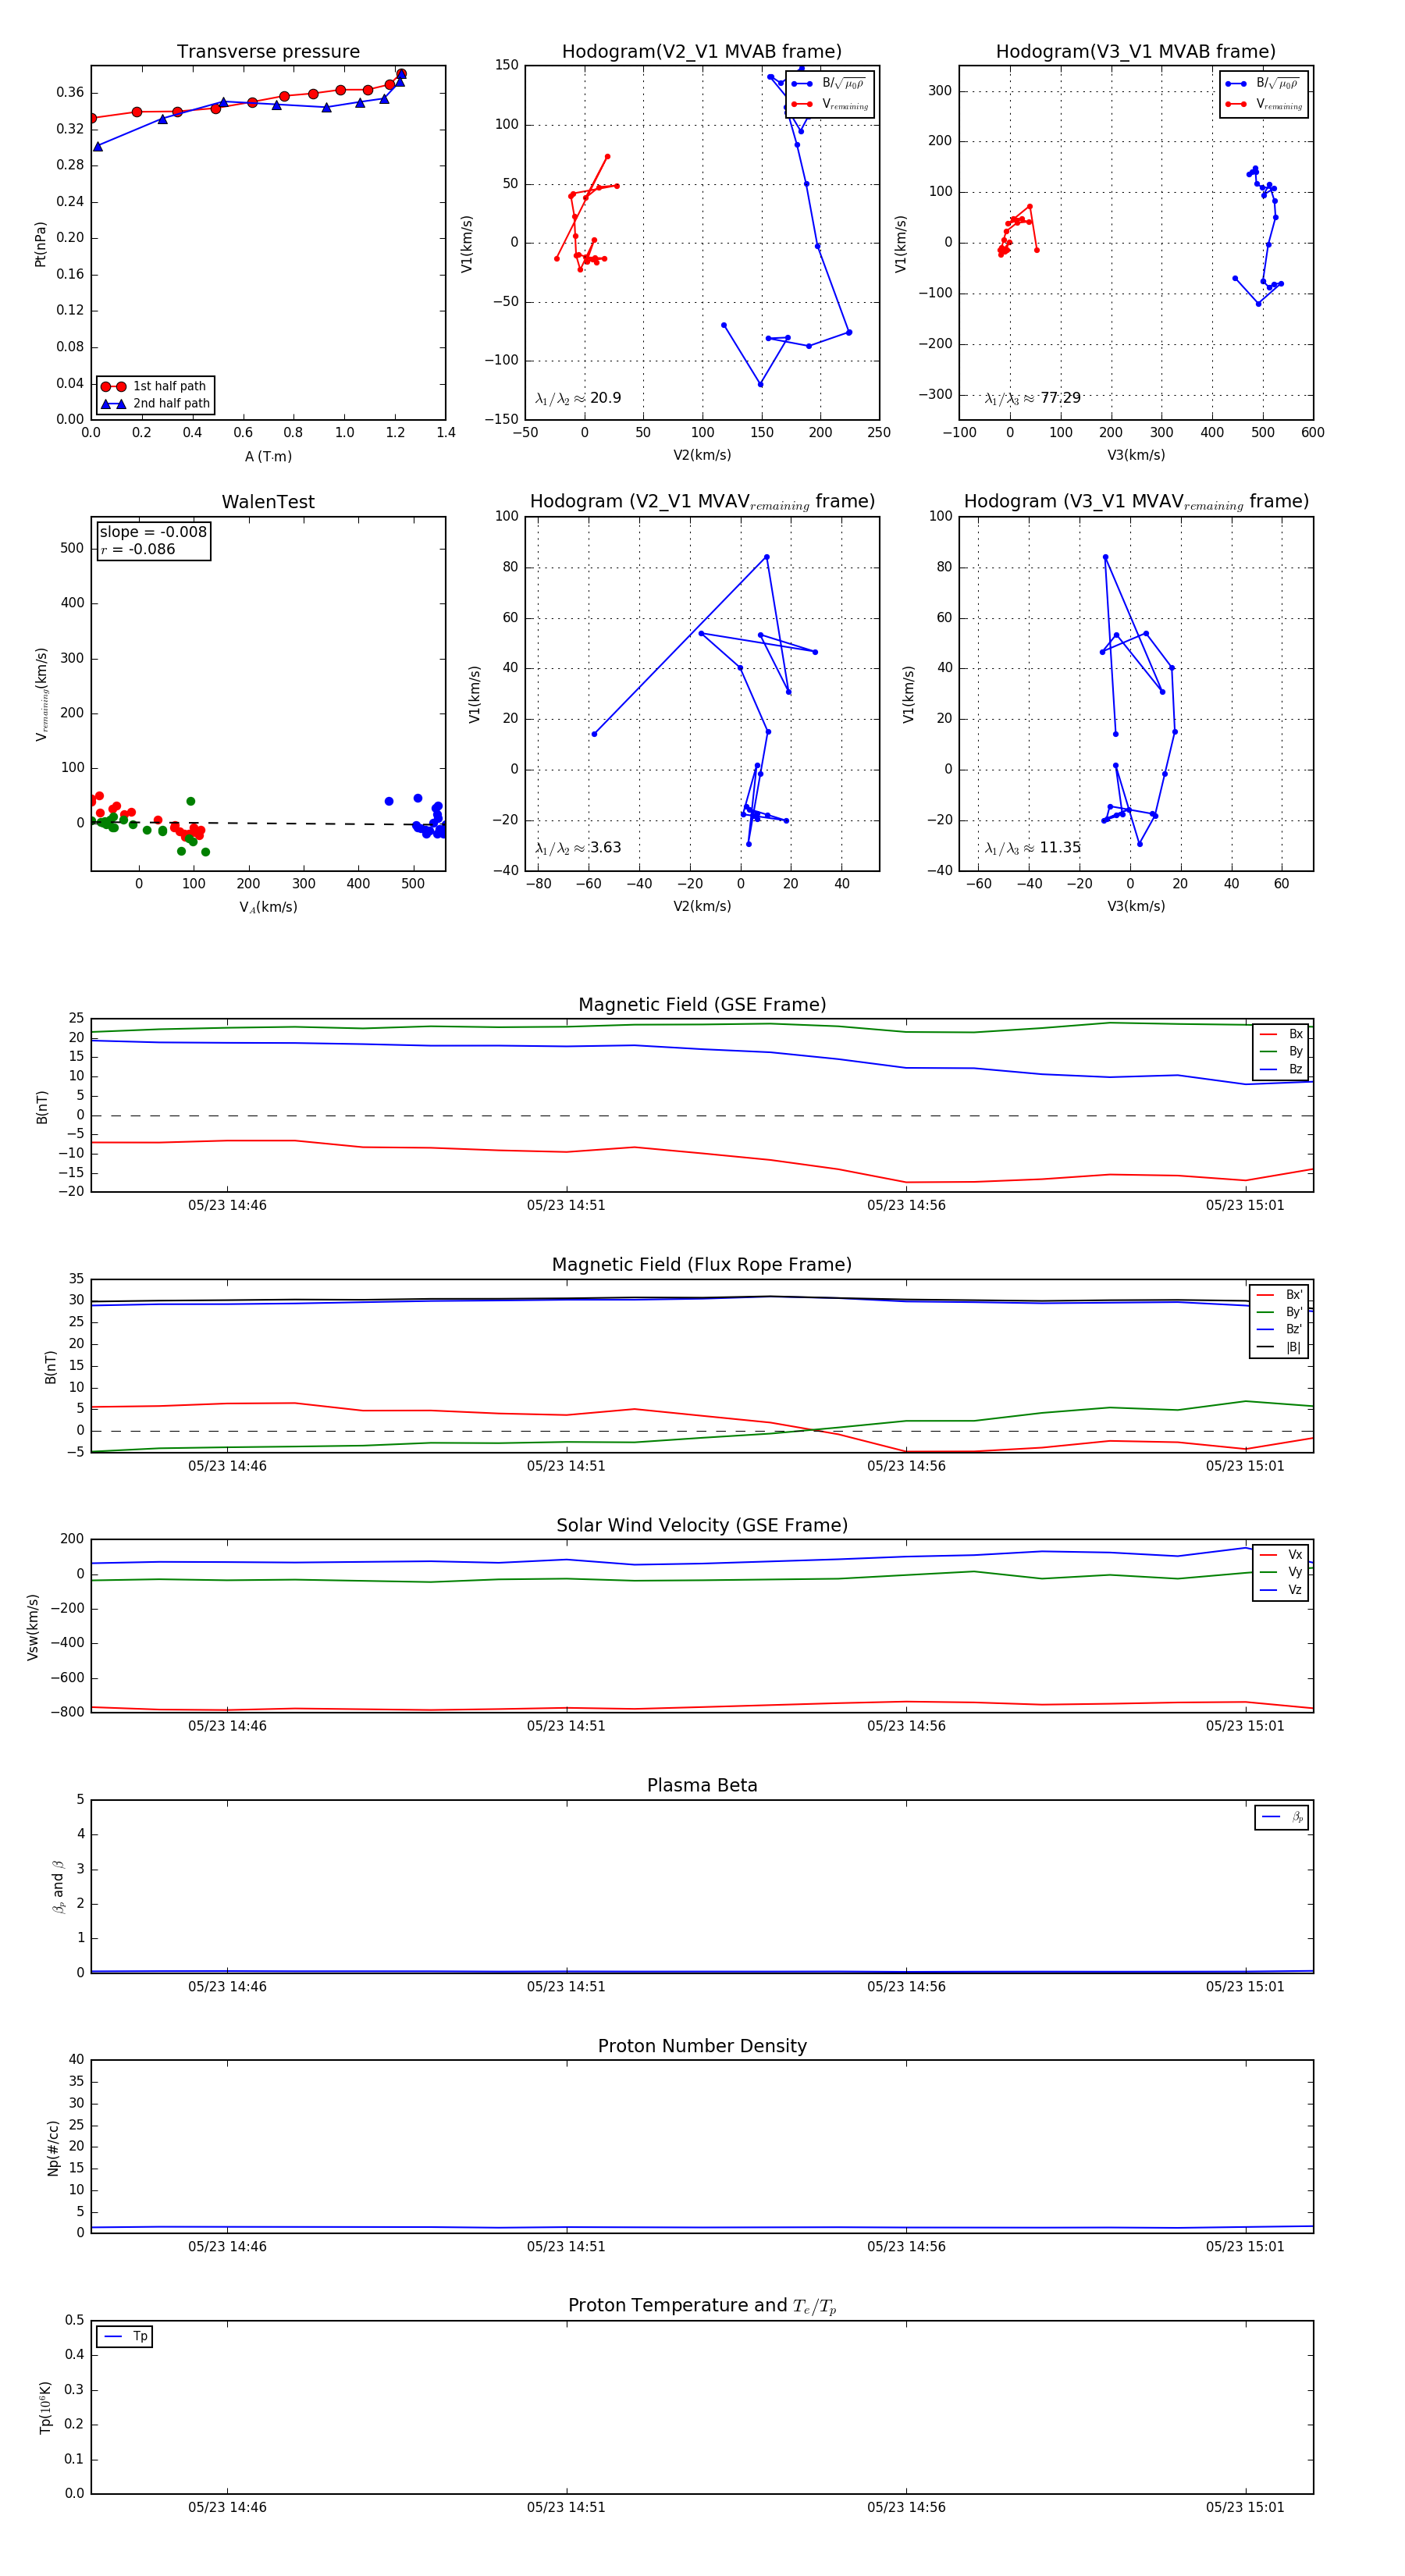Click the "By'" legend entry in Flux Rope plot
Viewport: 1405px width, 2576px height.
[1280, 1313]
